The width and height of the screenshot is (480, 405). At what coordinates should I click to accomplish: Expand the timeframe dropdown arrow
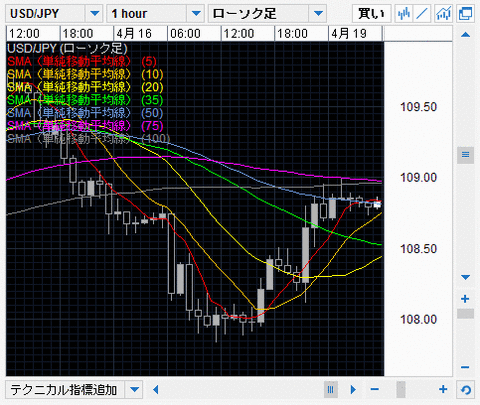pyautogui.click(x=196, y=14)
